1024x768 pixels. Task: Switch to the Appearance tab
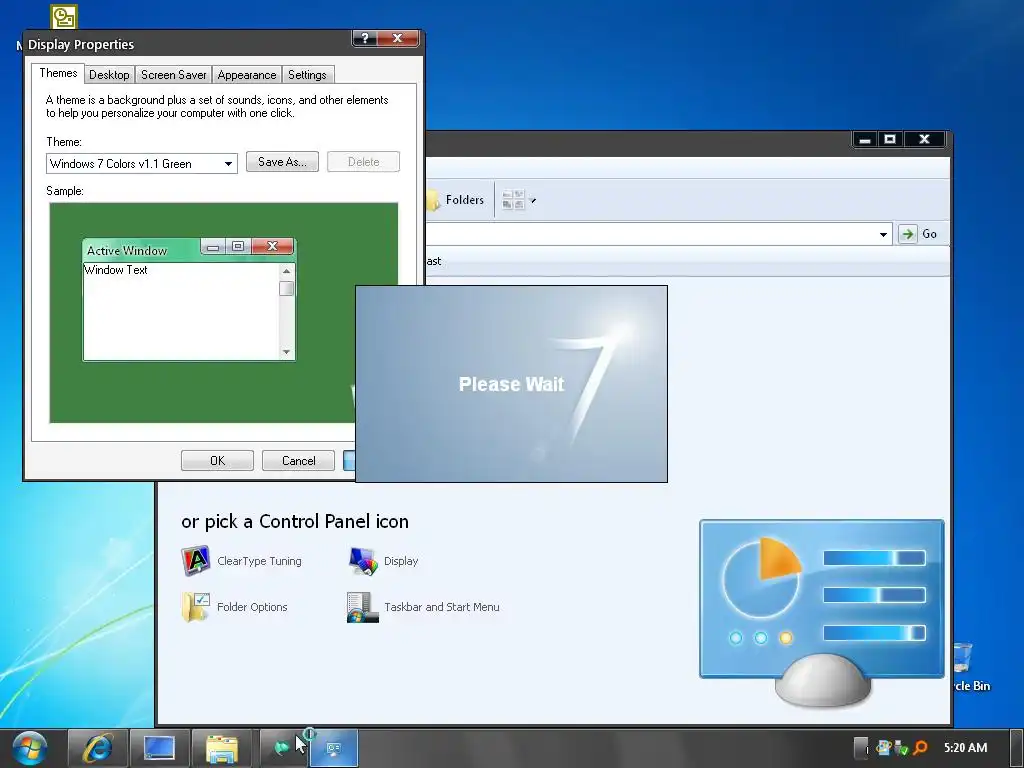tap(247, 74)
